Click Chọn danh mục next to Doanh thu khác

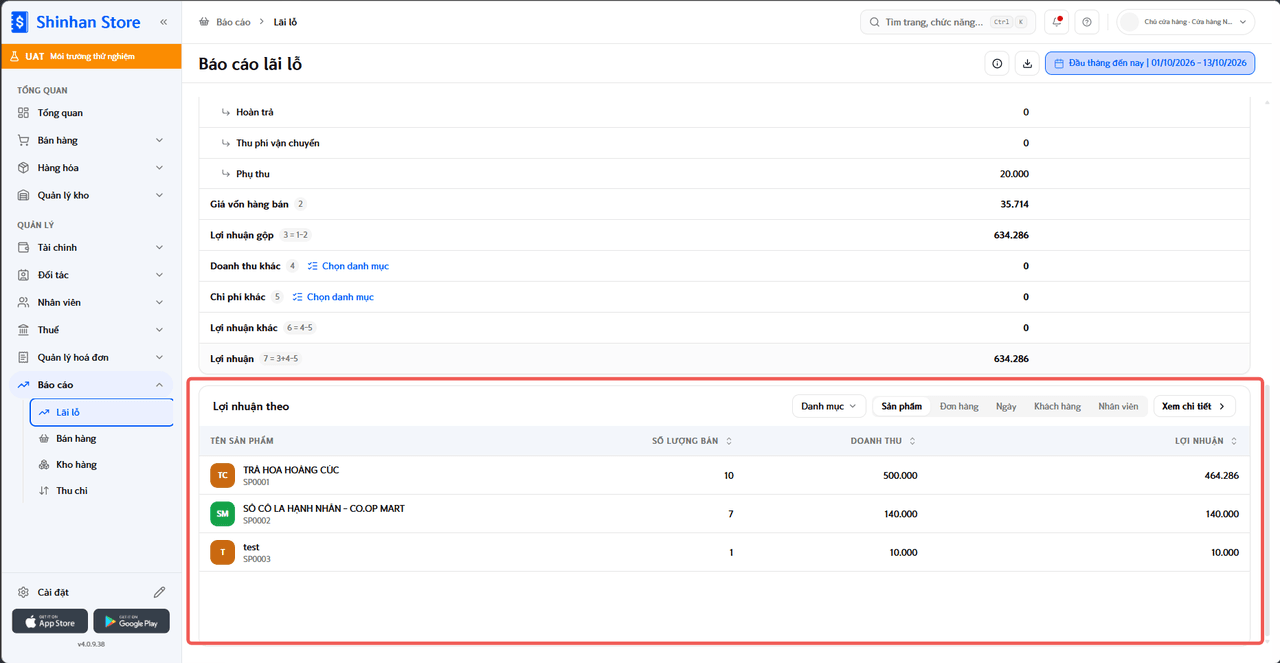pyautogui.click(x=348, y=266)
